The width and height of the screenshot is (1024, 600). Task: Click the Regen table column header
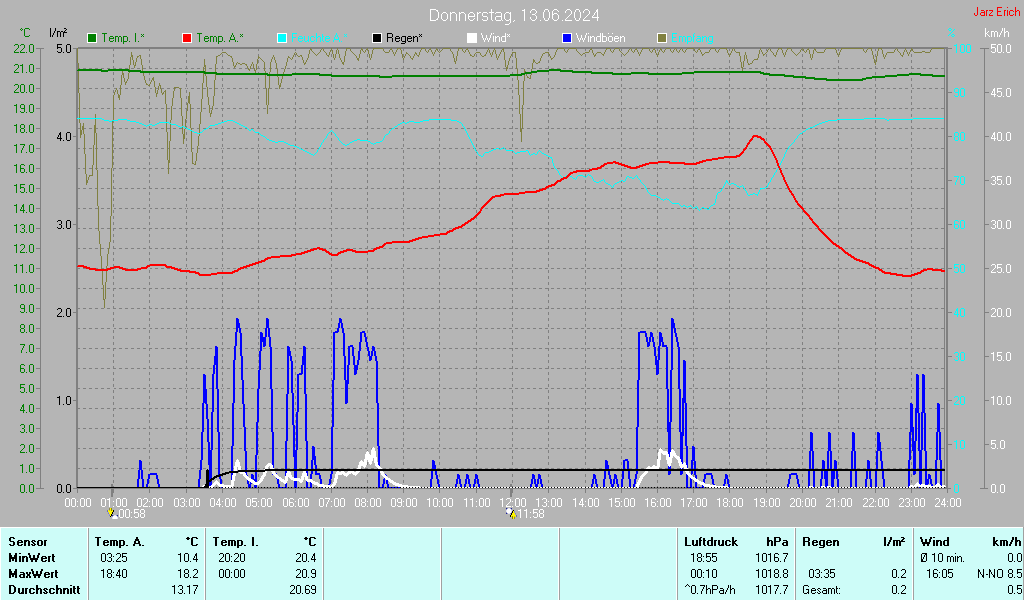pos(820,542)
